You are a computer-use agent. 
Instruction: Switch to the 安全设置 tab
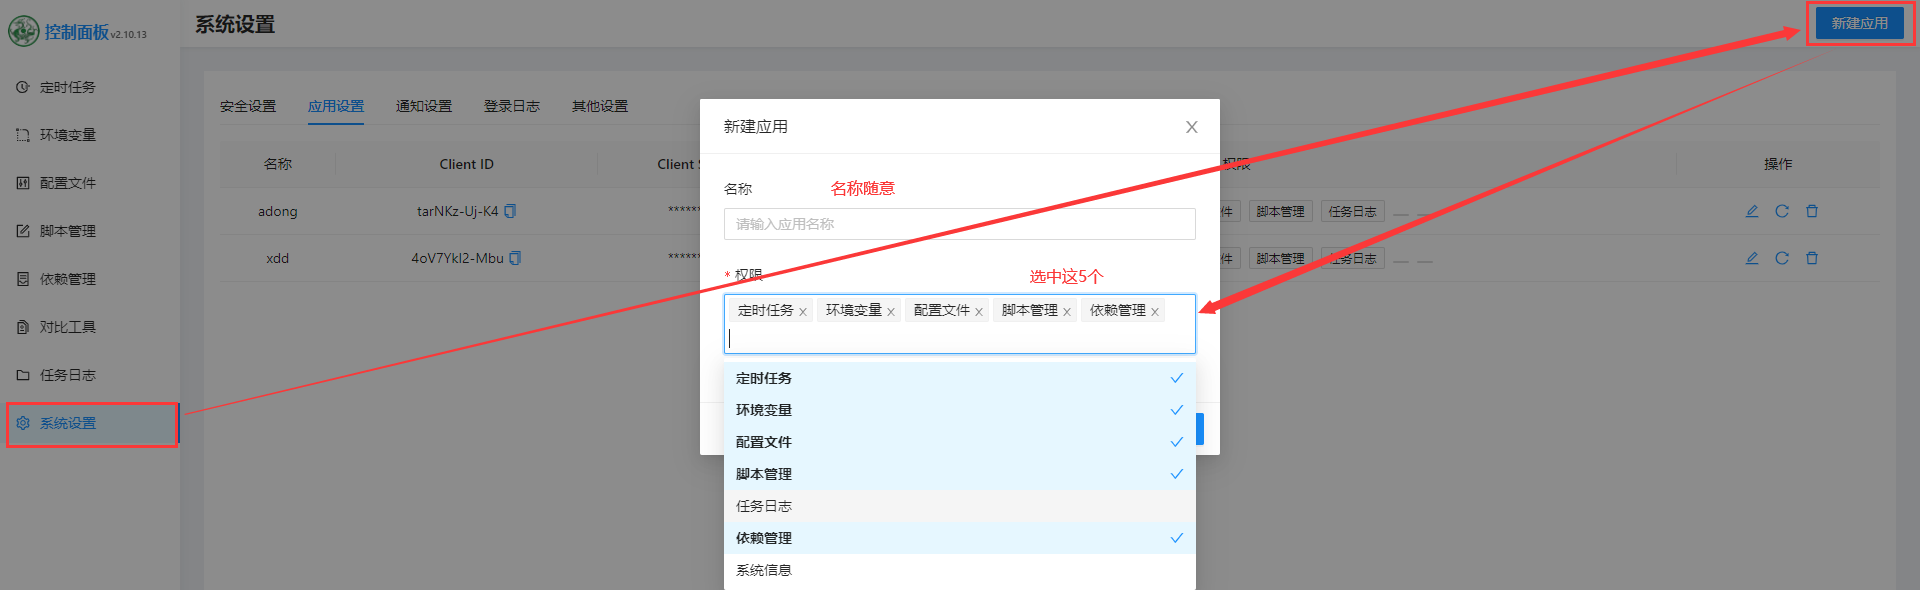pos(248,106)
